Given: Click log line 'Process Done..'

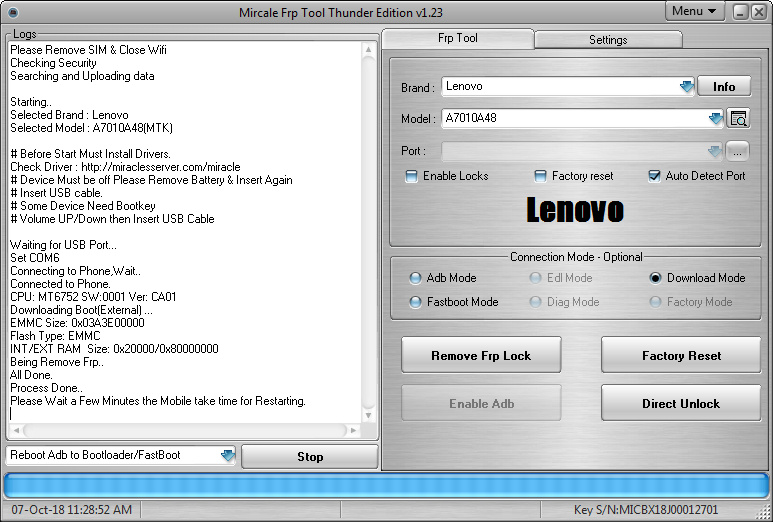Looking at the screenshot, I should [46, 388].
